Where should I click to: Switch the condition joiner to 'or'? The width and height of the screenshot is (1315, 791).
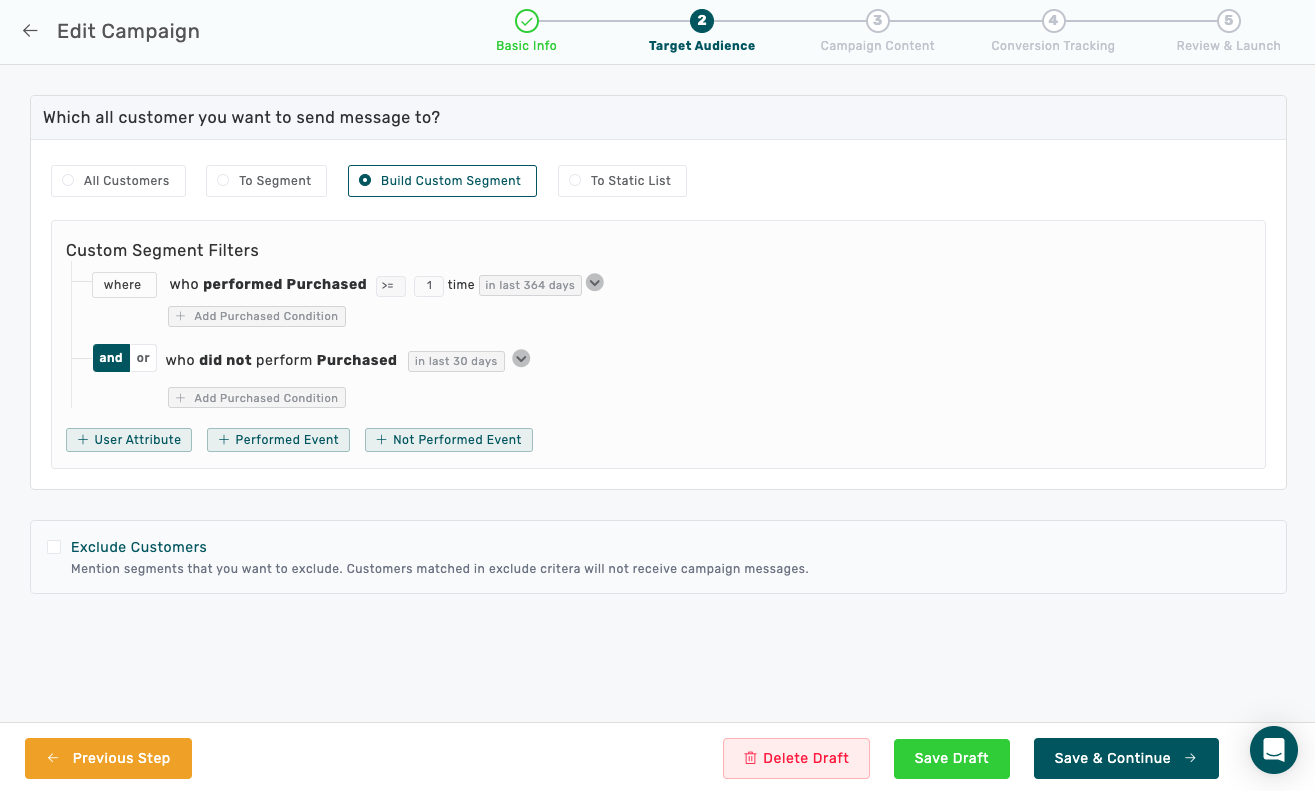143,358
